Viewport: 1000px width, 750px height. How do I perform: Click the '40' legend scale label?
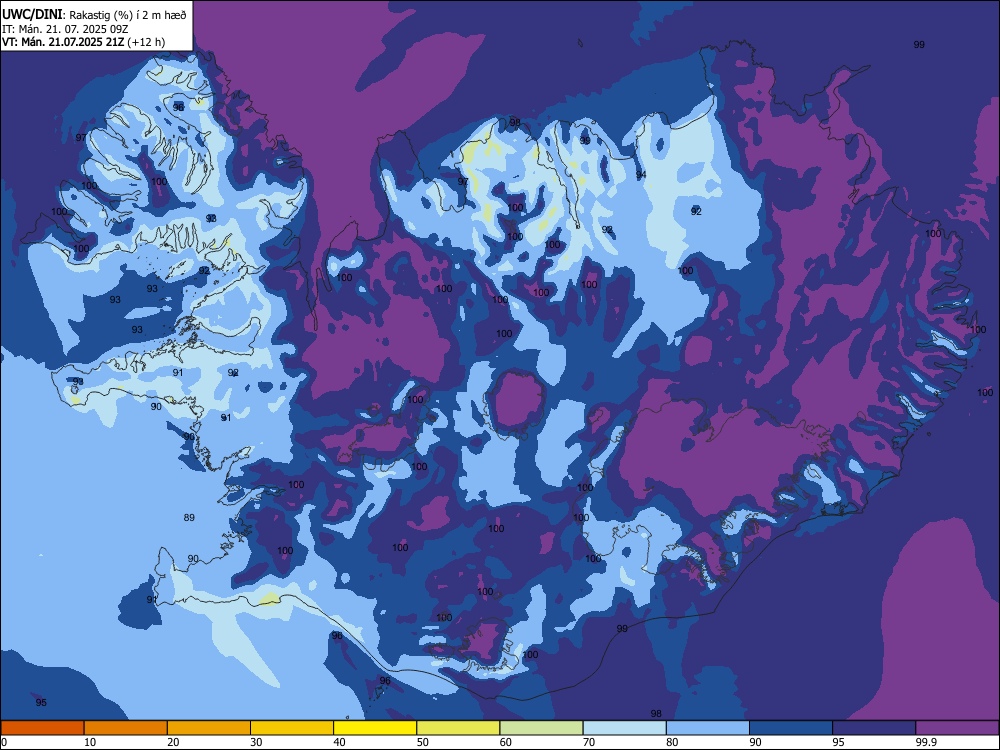coord(340,742)
